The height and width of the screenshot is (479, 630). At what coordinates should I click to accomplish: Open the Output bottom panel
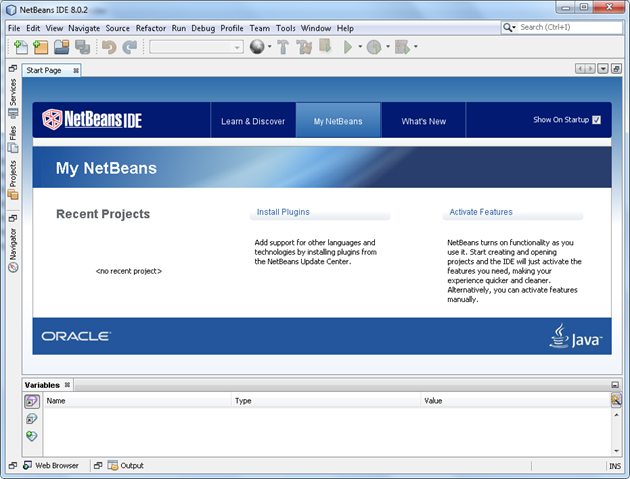tap(125, 465)
